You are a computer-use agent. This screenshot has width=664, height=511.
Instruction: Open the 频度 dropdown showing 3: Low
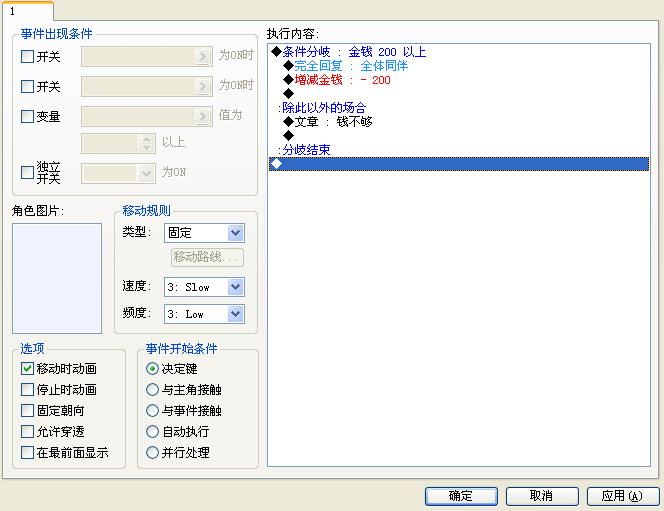(x=204, y=314)
